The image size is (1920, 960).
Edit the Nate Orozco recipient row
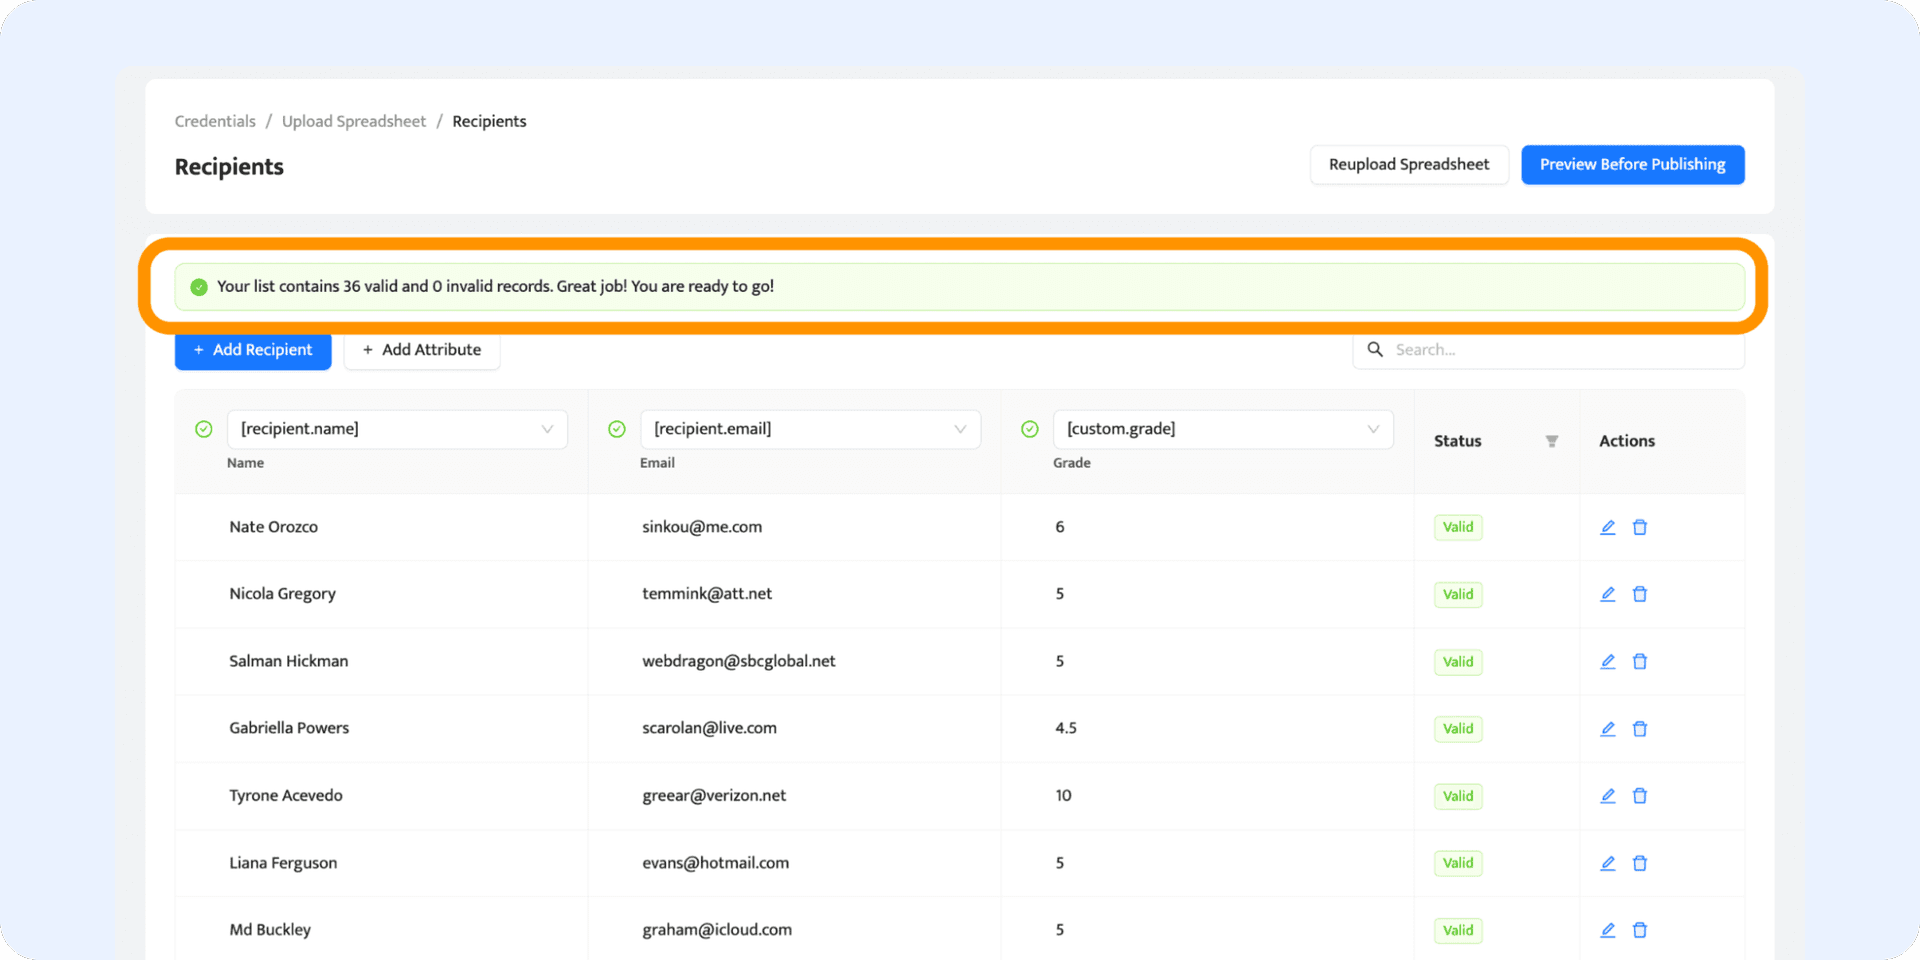click(1607, 527)
